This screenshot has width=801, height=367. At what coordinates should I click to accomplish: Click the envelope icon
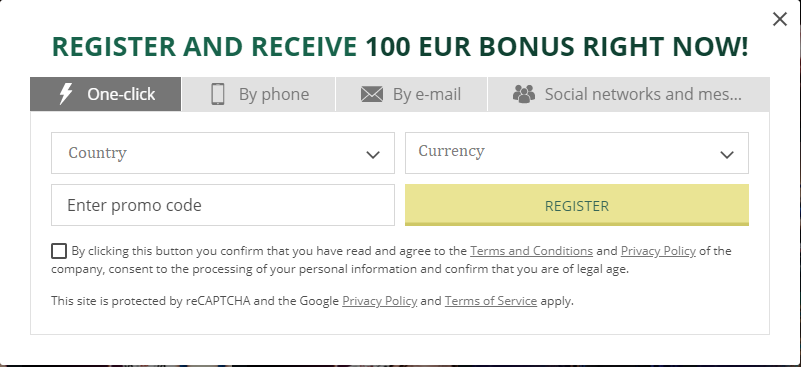[371, 95]
